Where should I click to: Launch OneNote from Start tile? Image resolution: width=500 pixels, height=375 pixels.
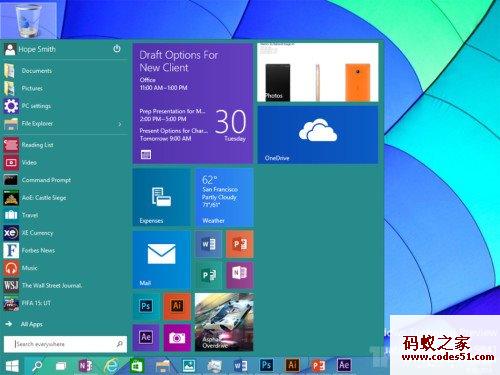pyautogui.click(x=240, y=275)
